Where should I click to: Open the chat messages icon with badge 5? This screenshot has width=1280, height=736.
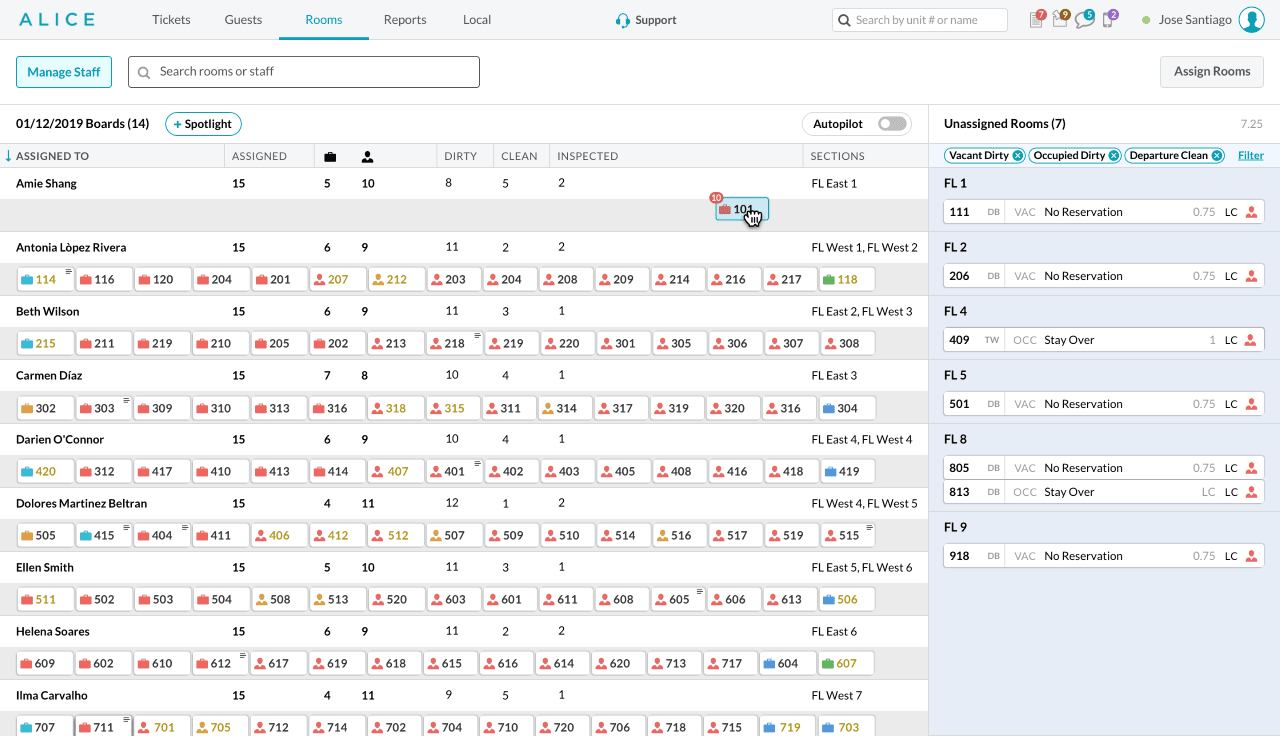point(1084,20)
